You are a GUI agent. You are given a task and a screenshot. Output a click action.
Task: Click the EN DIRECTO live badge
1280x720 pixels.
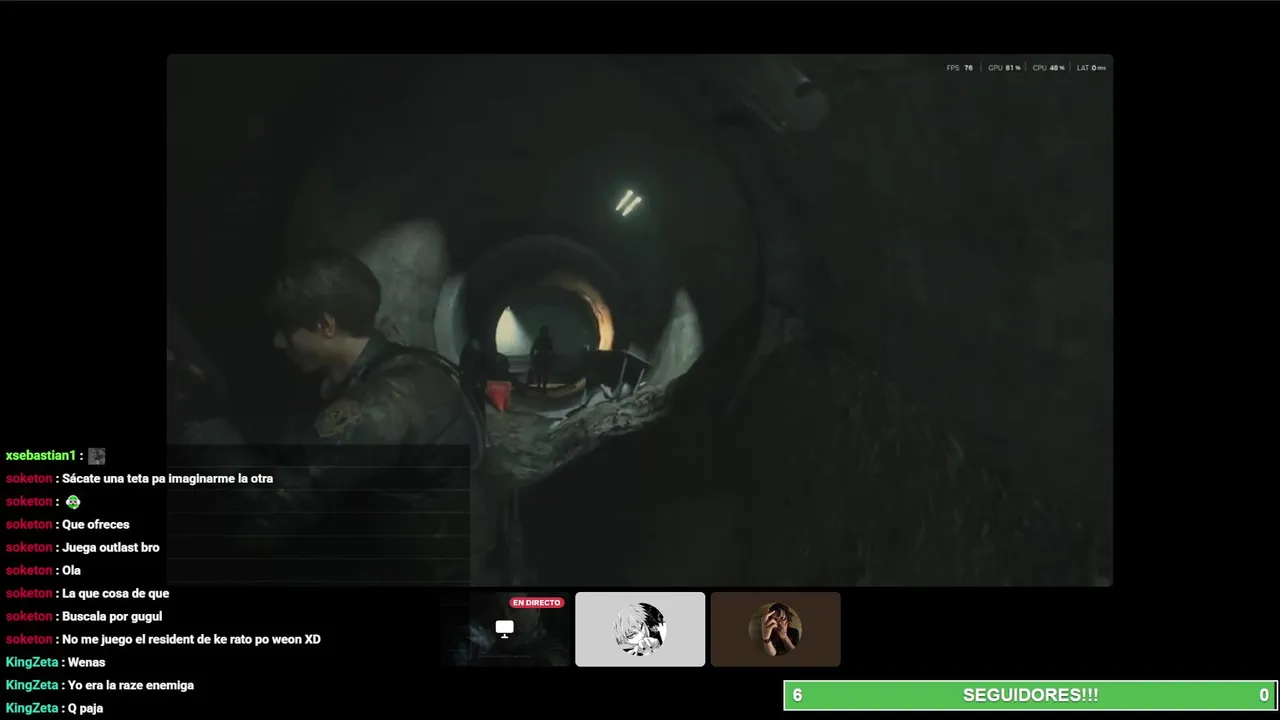(x=537, y=603)
